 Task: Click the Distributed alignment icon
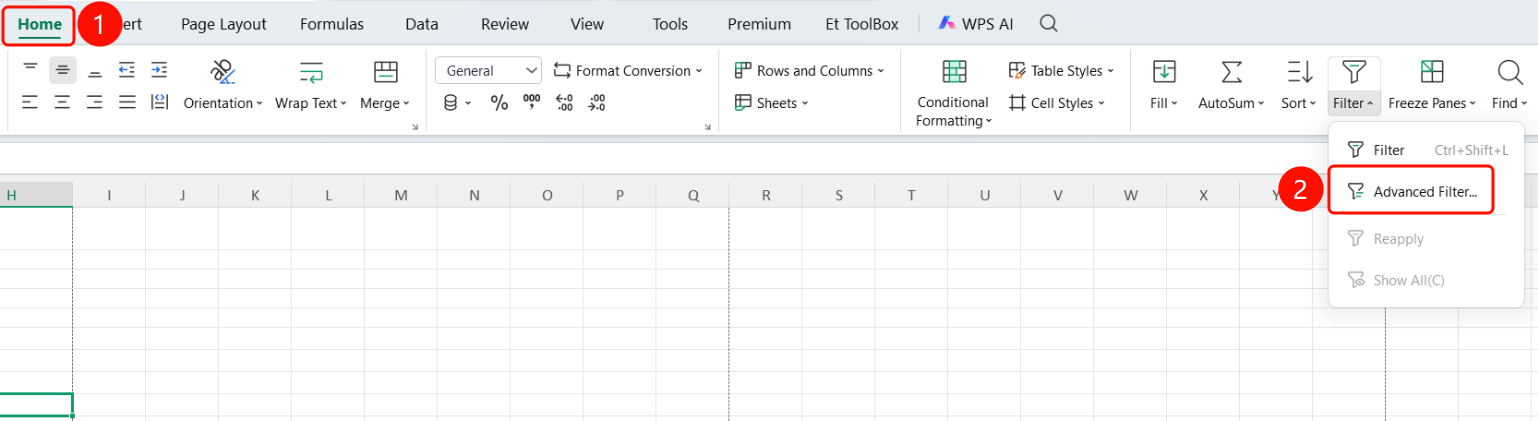pyautogui.click(x=159, y=102)
